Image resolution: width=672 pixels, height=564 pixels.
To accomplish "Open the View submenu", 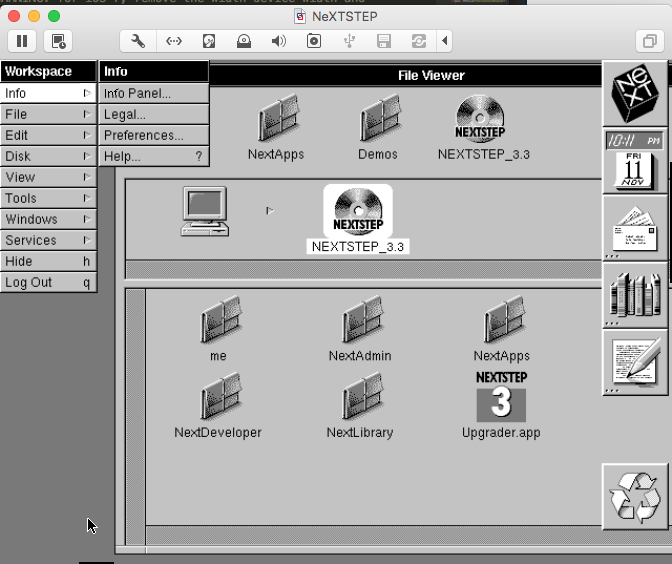I will (48, 177).
